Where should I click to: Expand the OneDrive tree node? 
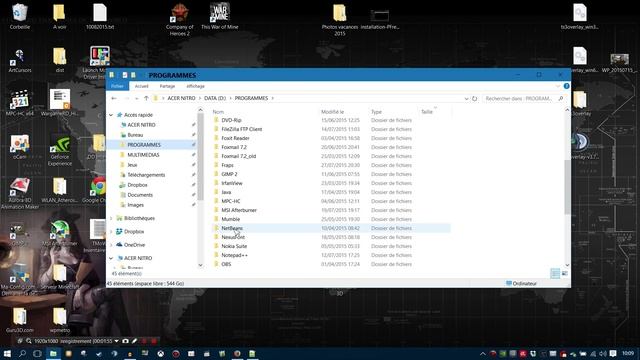[x=111, y=245]
